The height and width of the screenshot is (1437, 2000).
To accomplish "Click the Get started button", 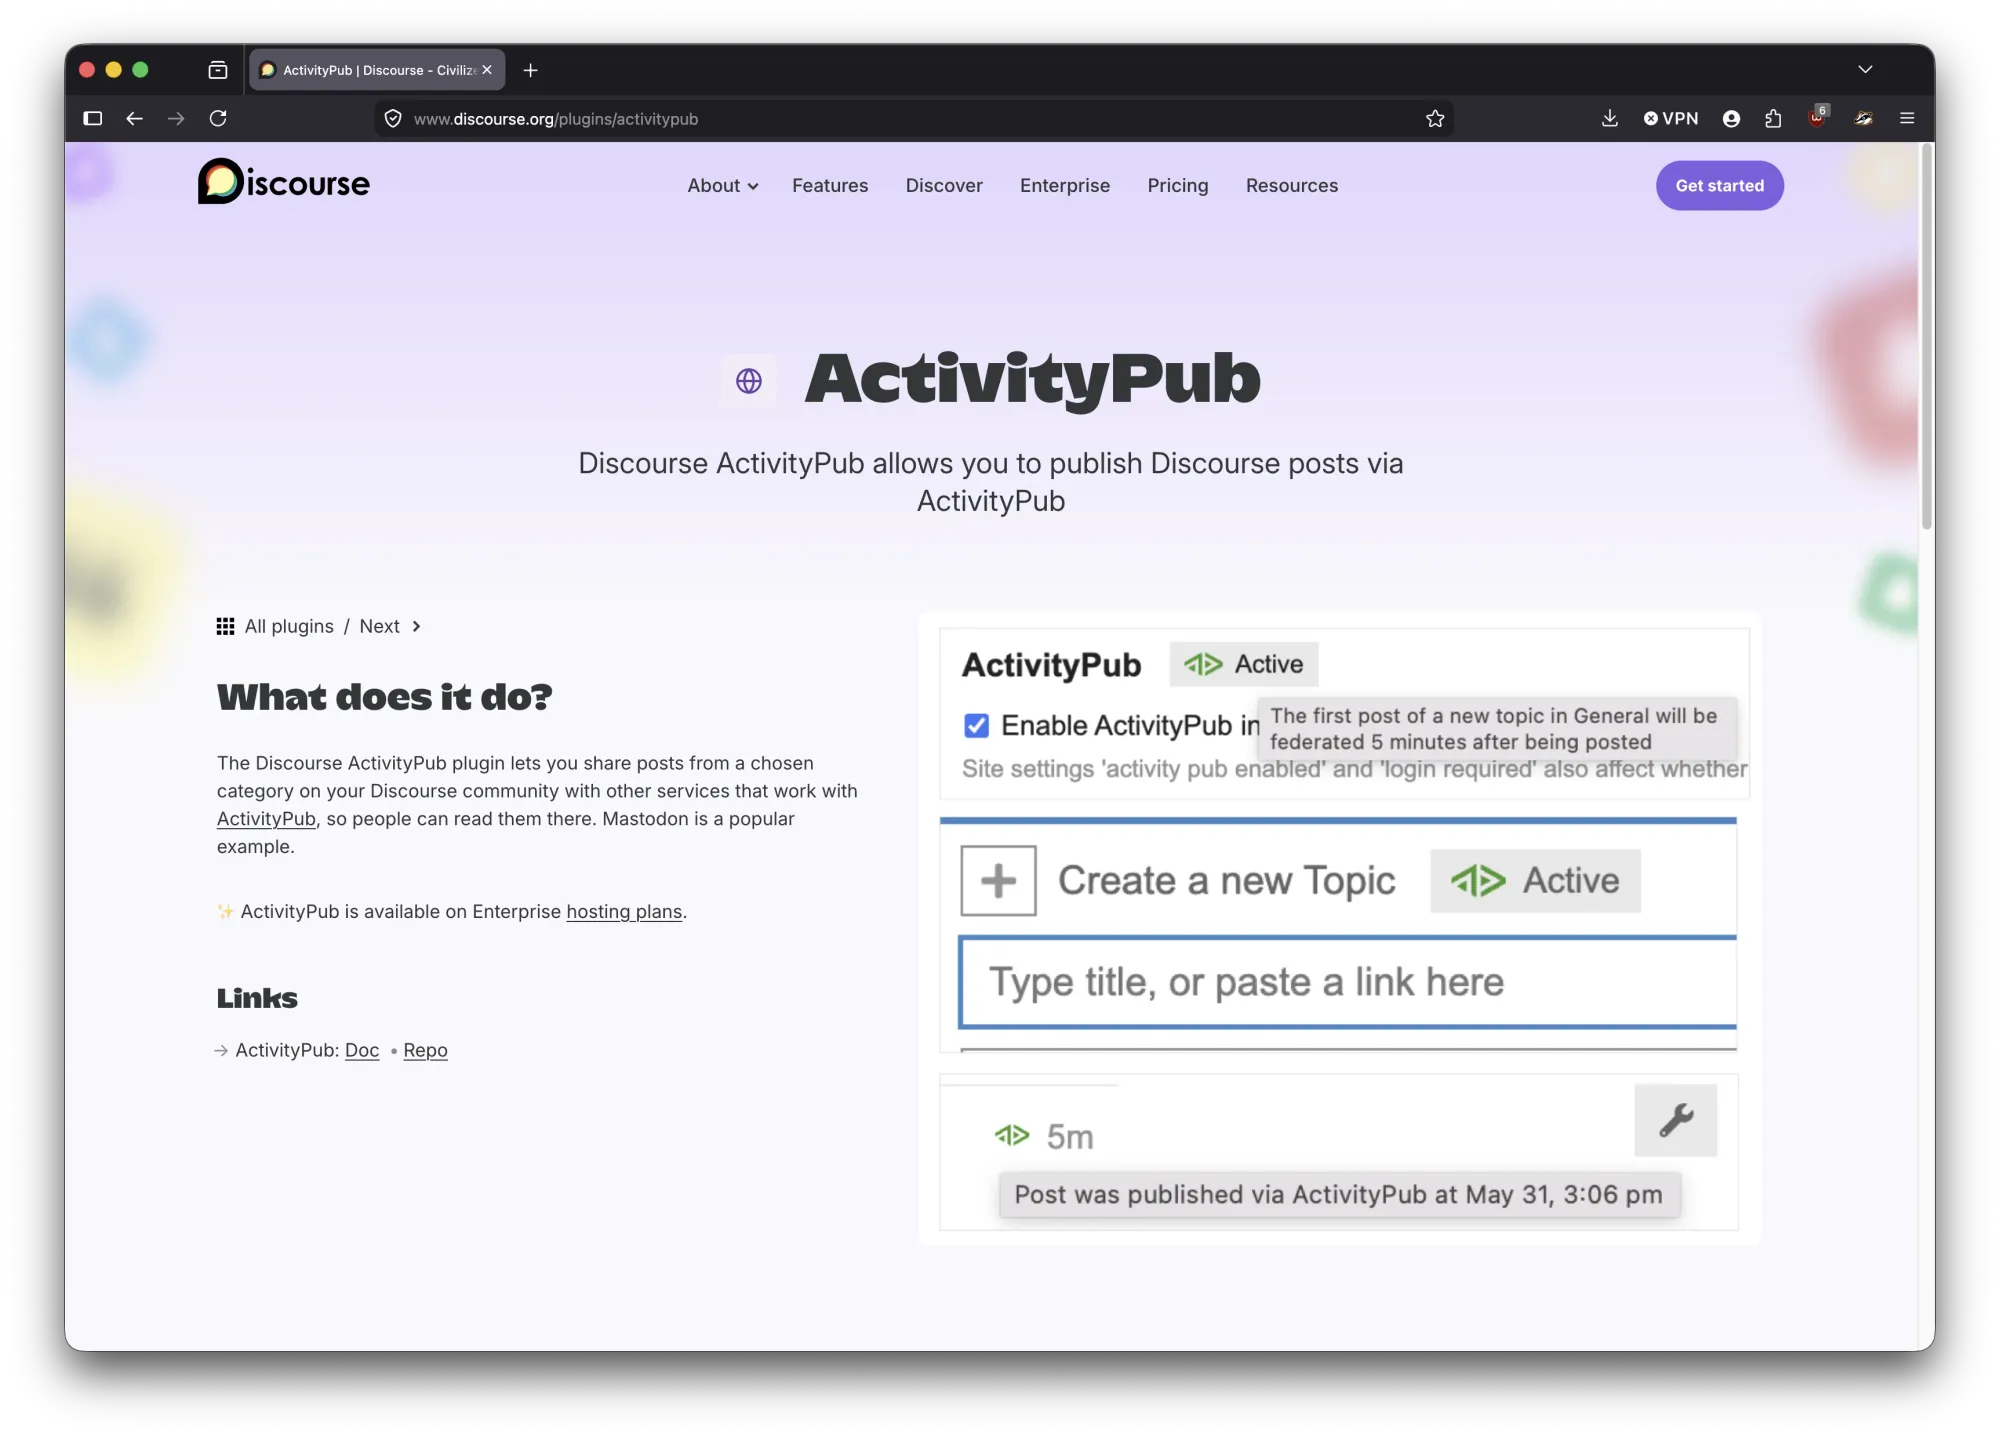I will click(1719, 185).
